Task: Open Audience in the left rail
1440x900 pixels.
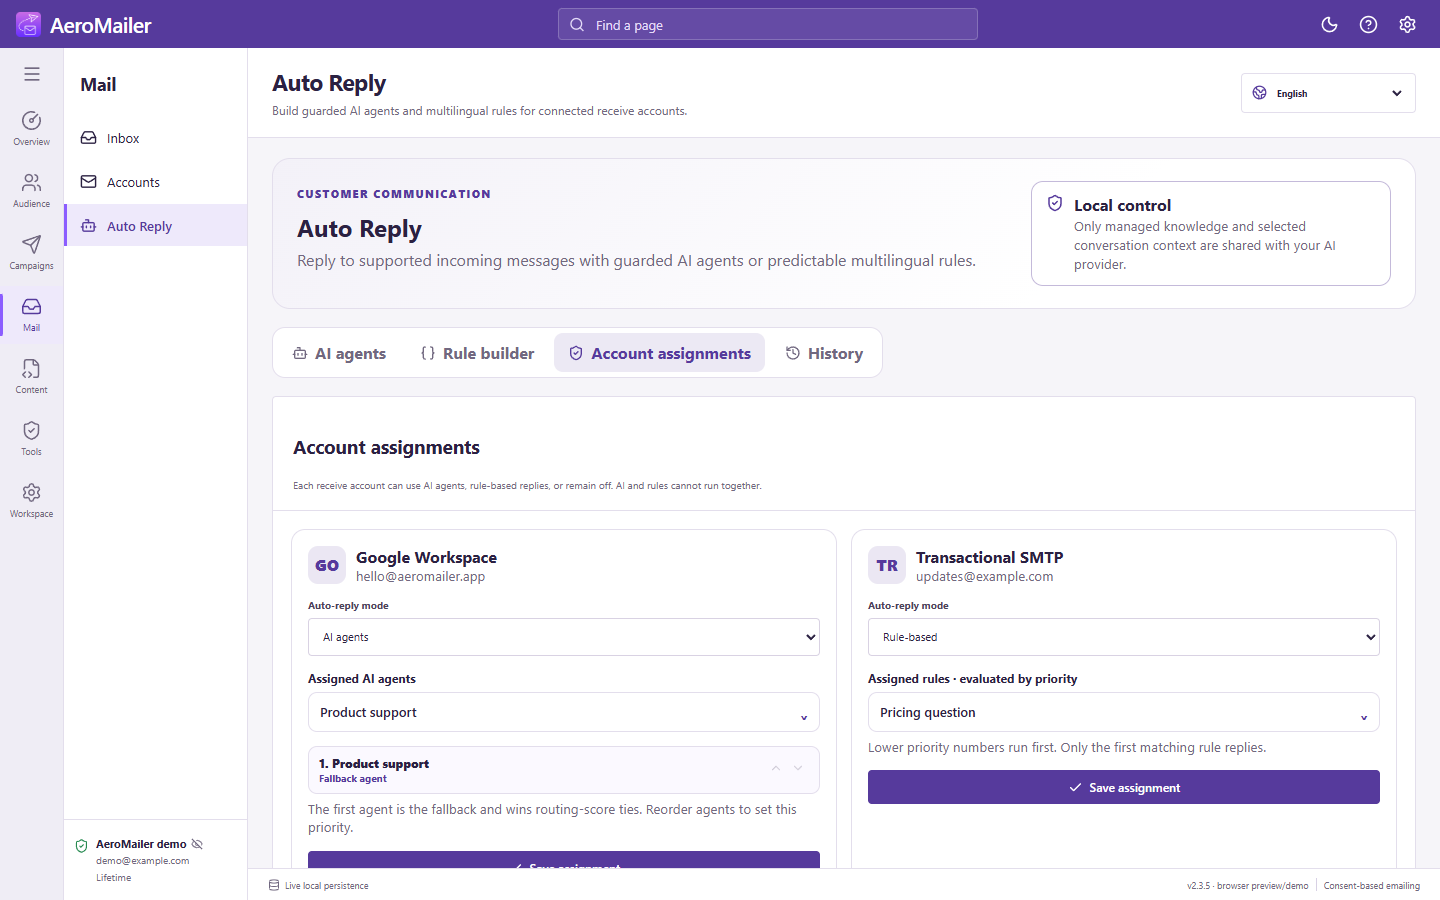Action: coord(32,190)
